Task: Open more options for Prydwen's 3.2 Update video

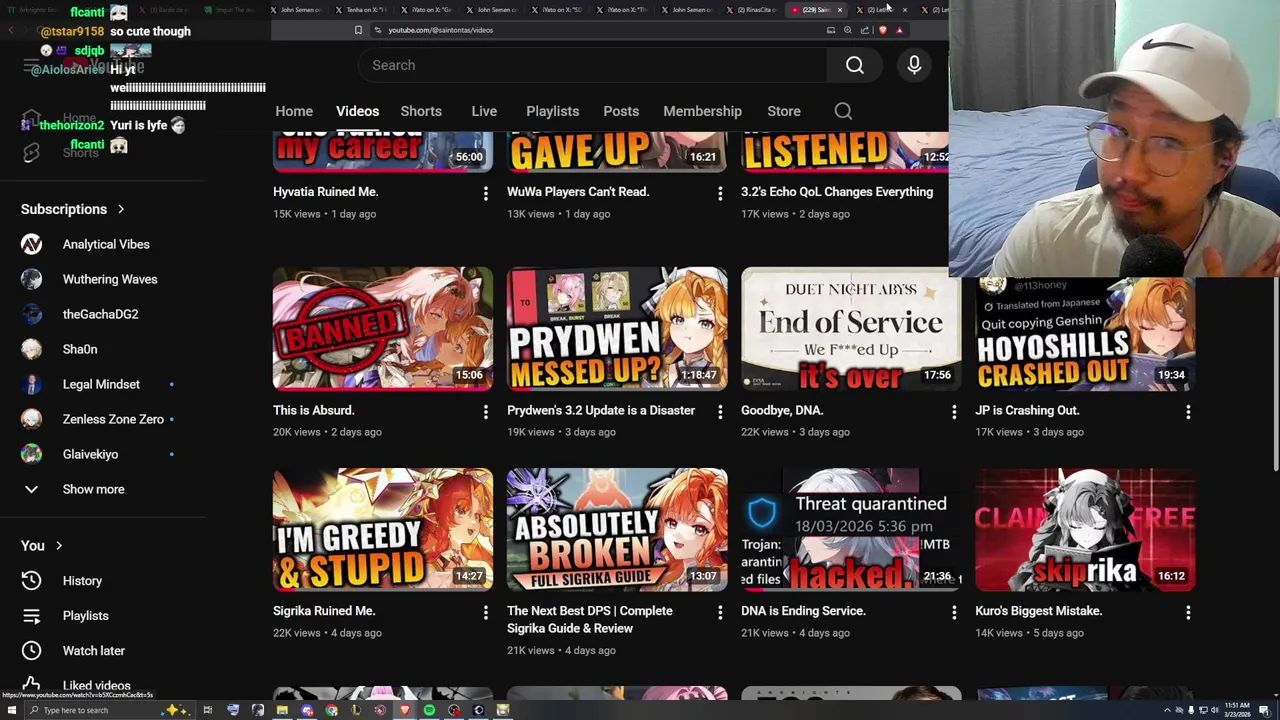Action: pyautogui.click(x=720, y=411)
